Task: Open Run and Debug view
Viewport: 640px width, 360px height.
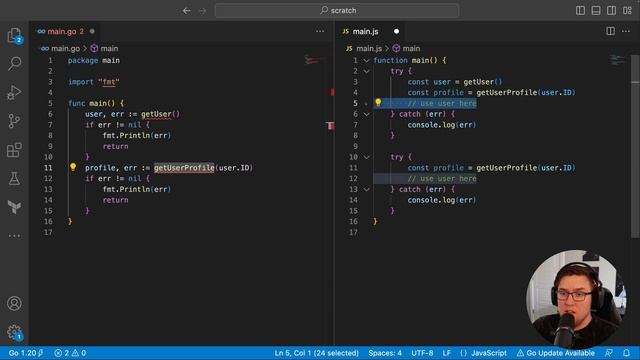Action: tap(14, 93)
